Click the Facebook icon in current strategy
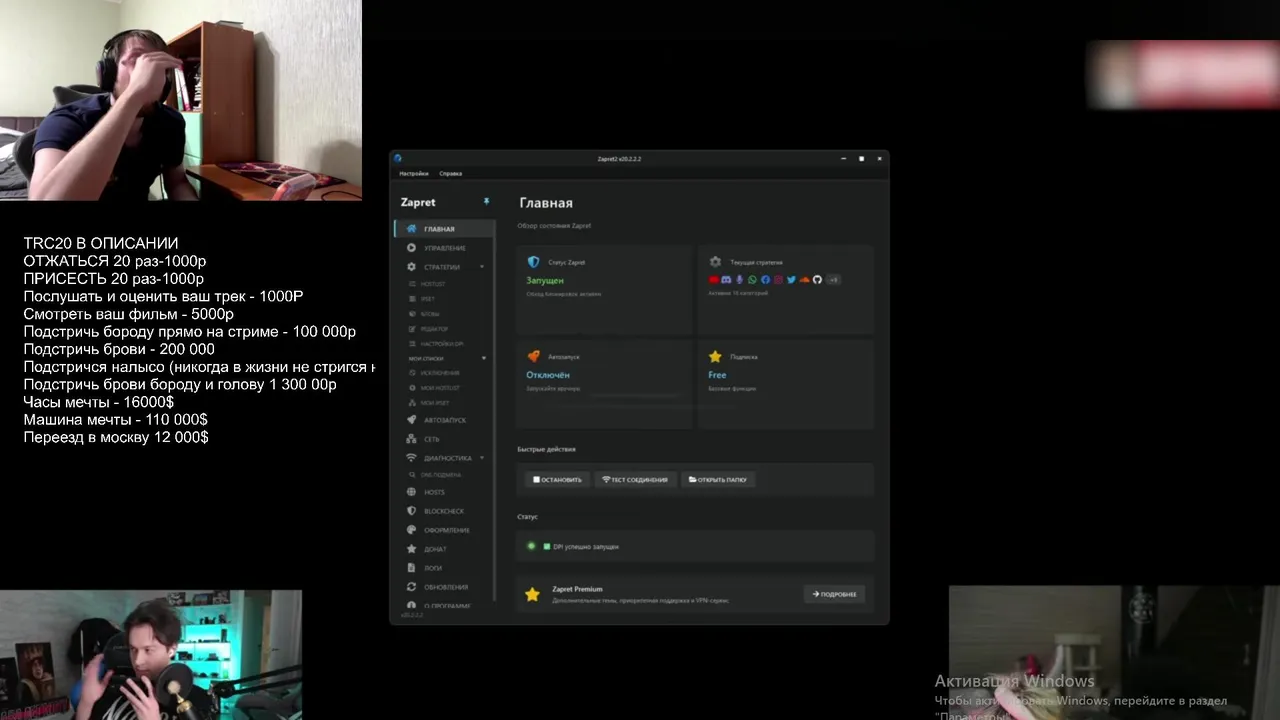Image resolution: width=1280 pixels, height=720 pixels. click(765, 280)
